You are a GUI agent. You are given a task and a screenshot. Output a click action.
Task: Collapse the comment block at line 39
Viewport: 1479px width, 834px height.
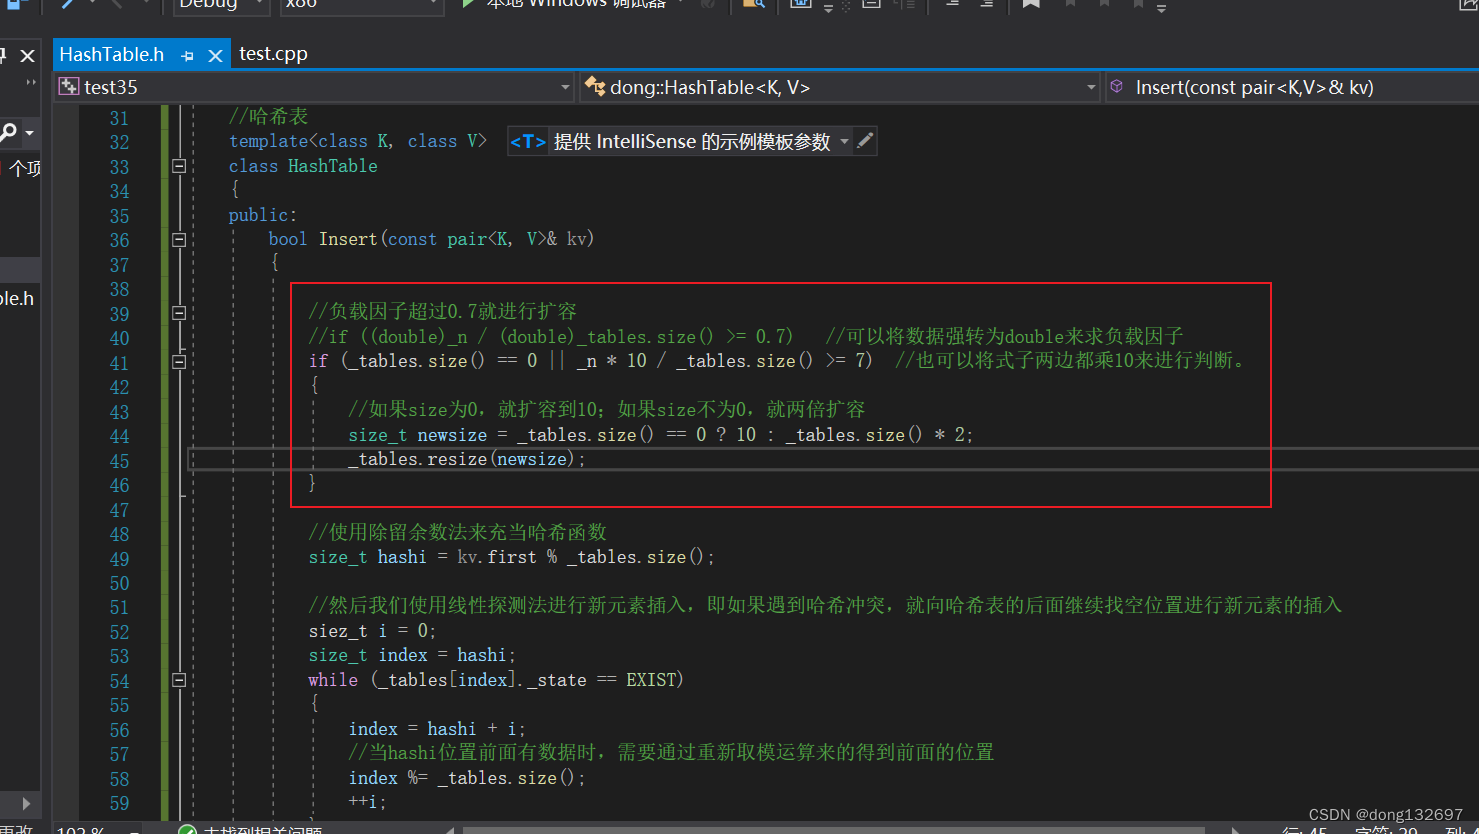[x=179, y=312]
